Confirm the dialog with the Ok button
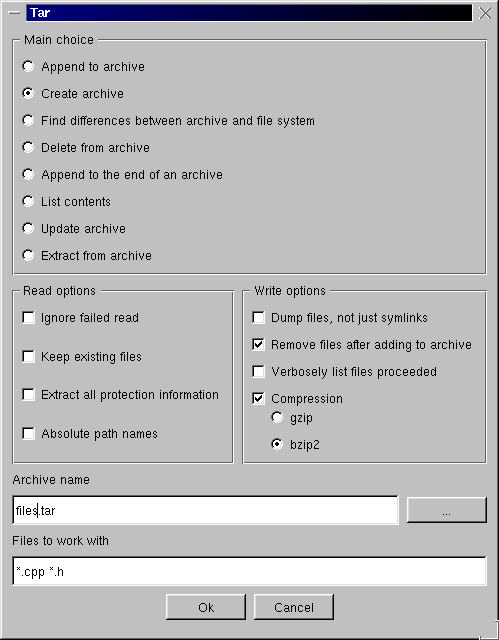 coord(206,607)
